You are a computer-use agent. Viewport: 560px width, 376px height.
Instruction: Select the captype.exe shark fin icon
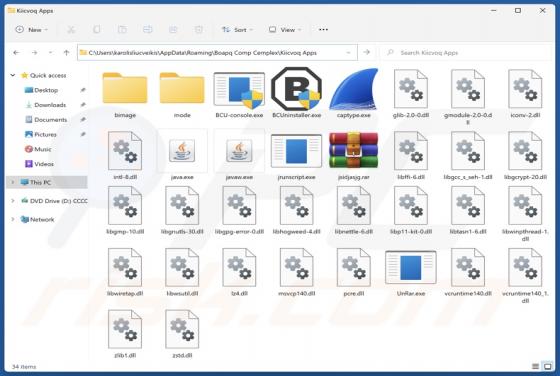point(354,89)
